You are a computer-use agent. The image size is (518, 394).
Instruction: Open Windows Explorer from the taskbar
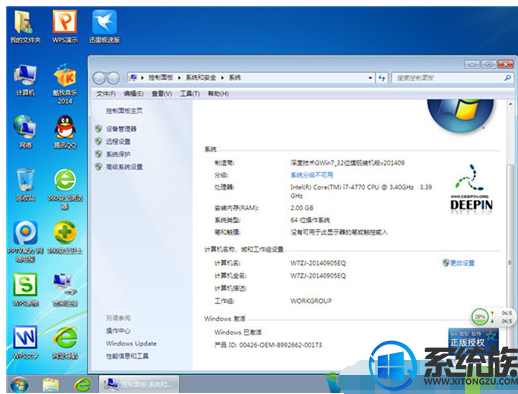[x=51, y=385]
